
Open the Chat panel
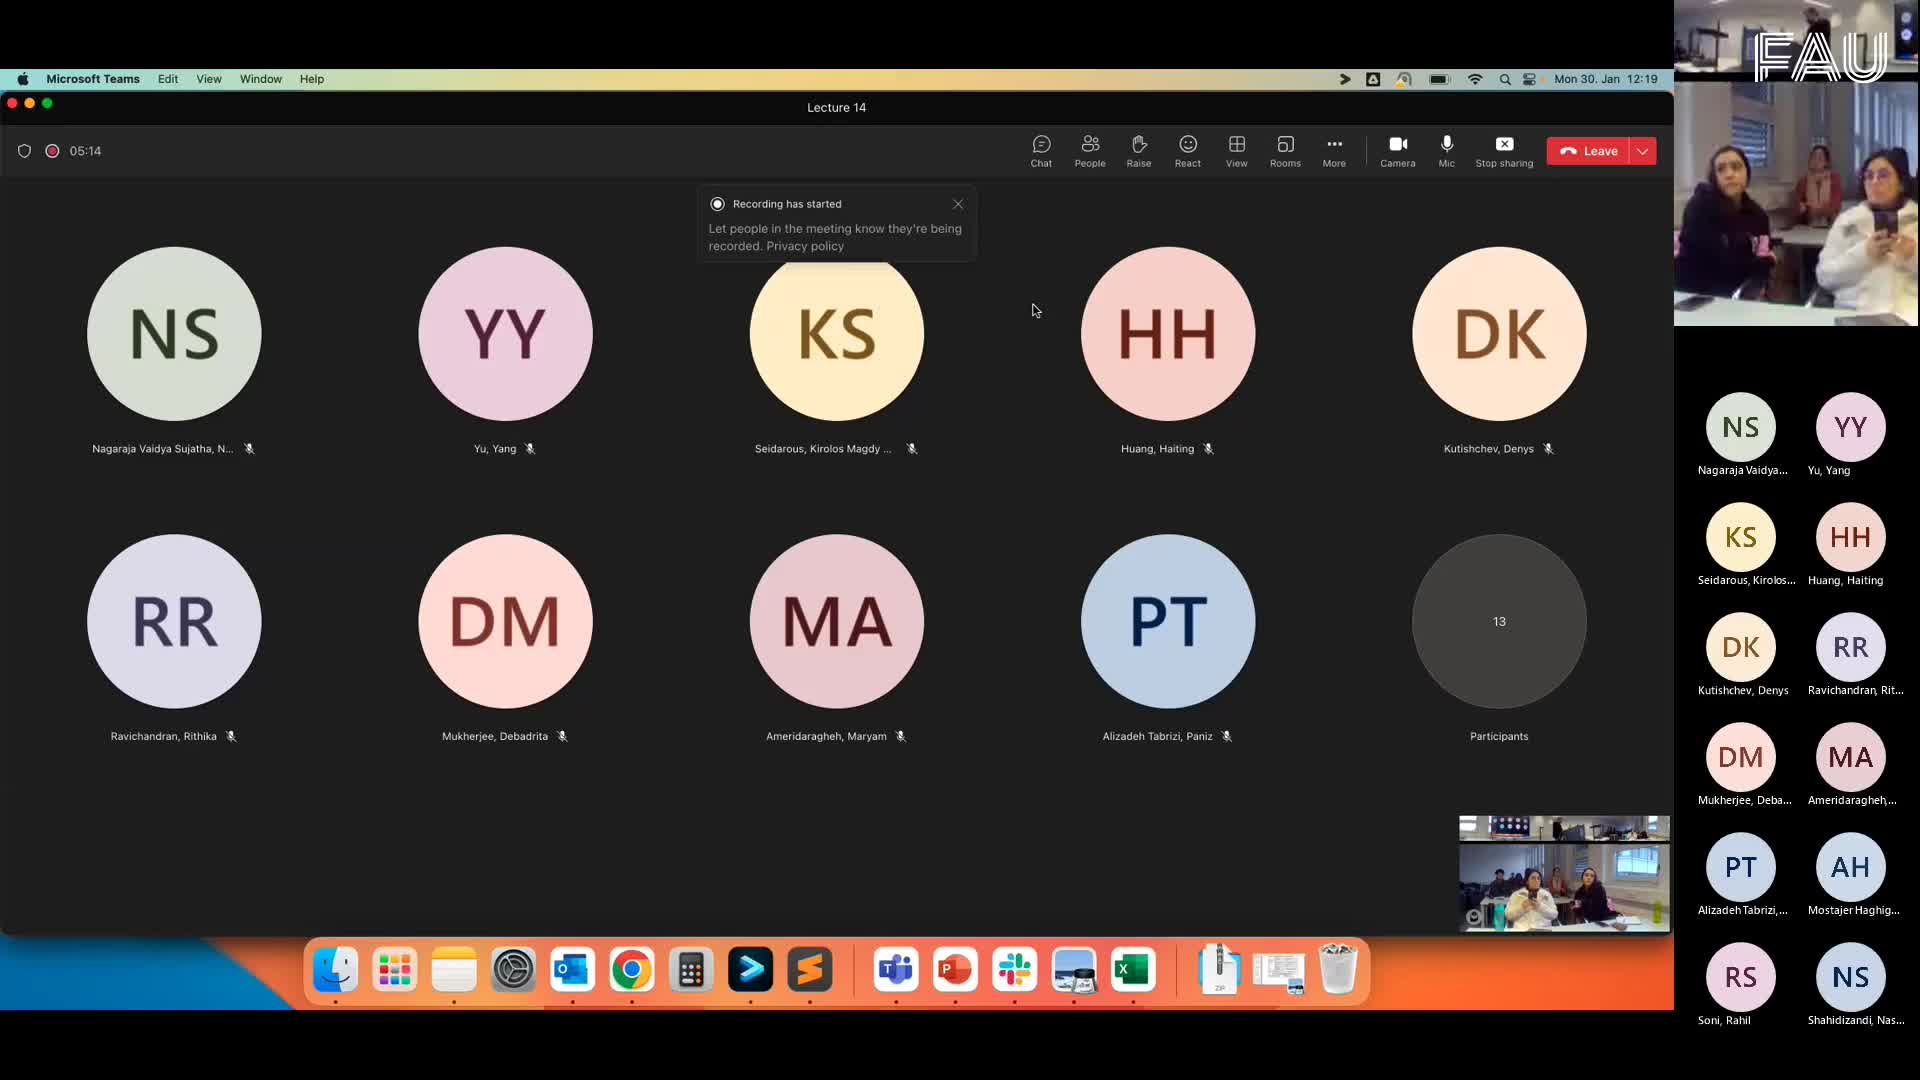coord(1040,150)
